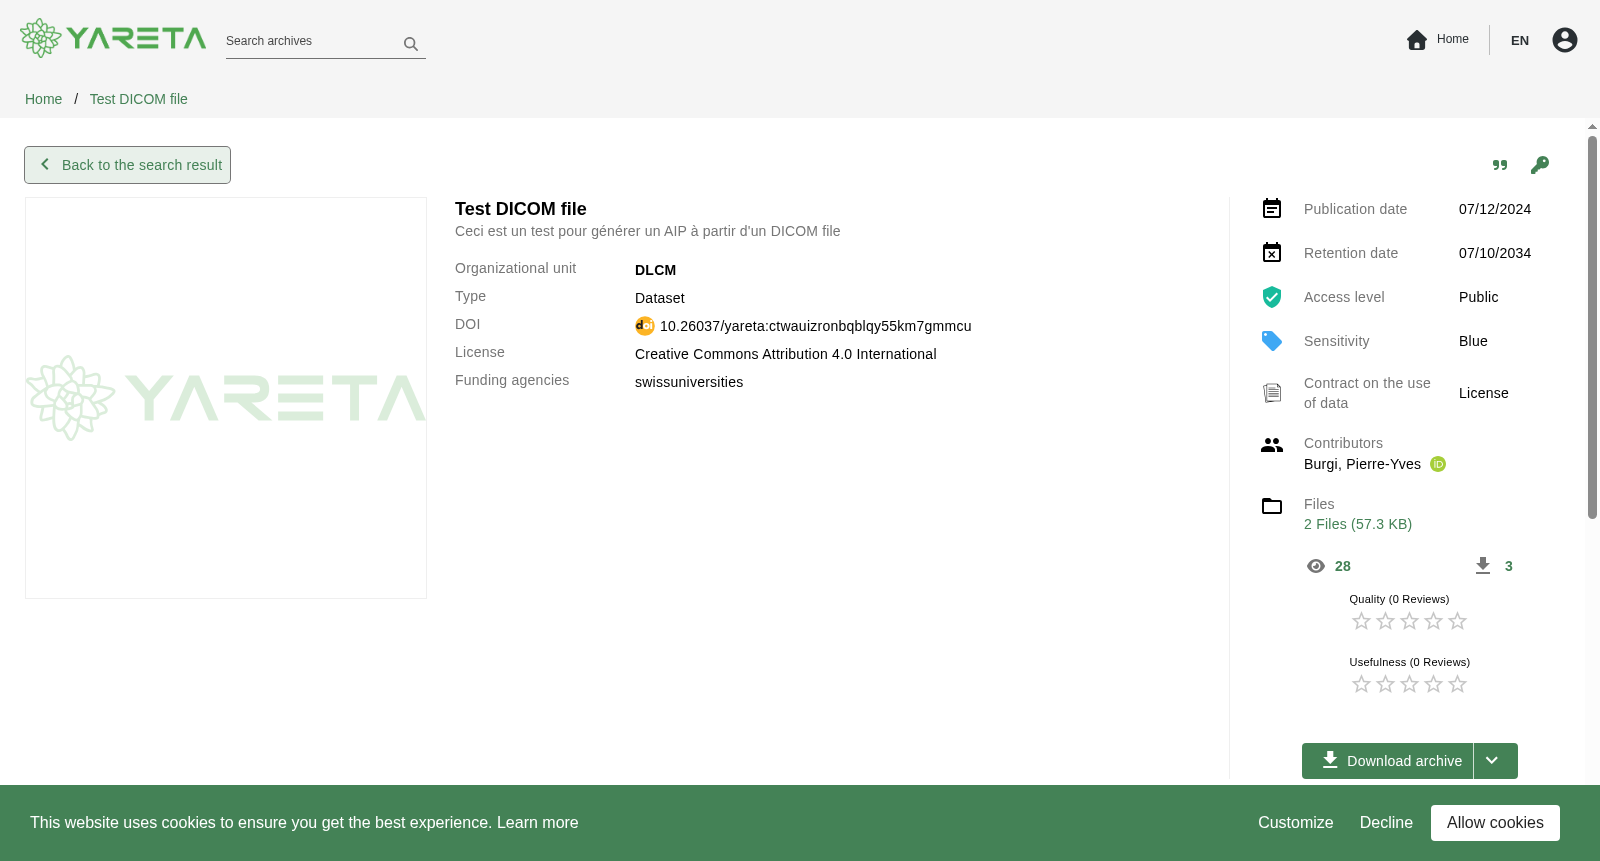The height and width of the screenshot is (861, 1600).
Task: Click the swissuniversities funding agency text
Action: pos(689,382)
